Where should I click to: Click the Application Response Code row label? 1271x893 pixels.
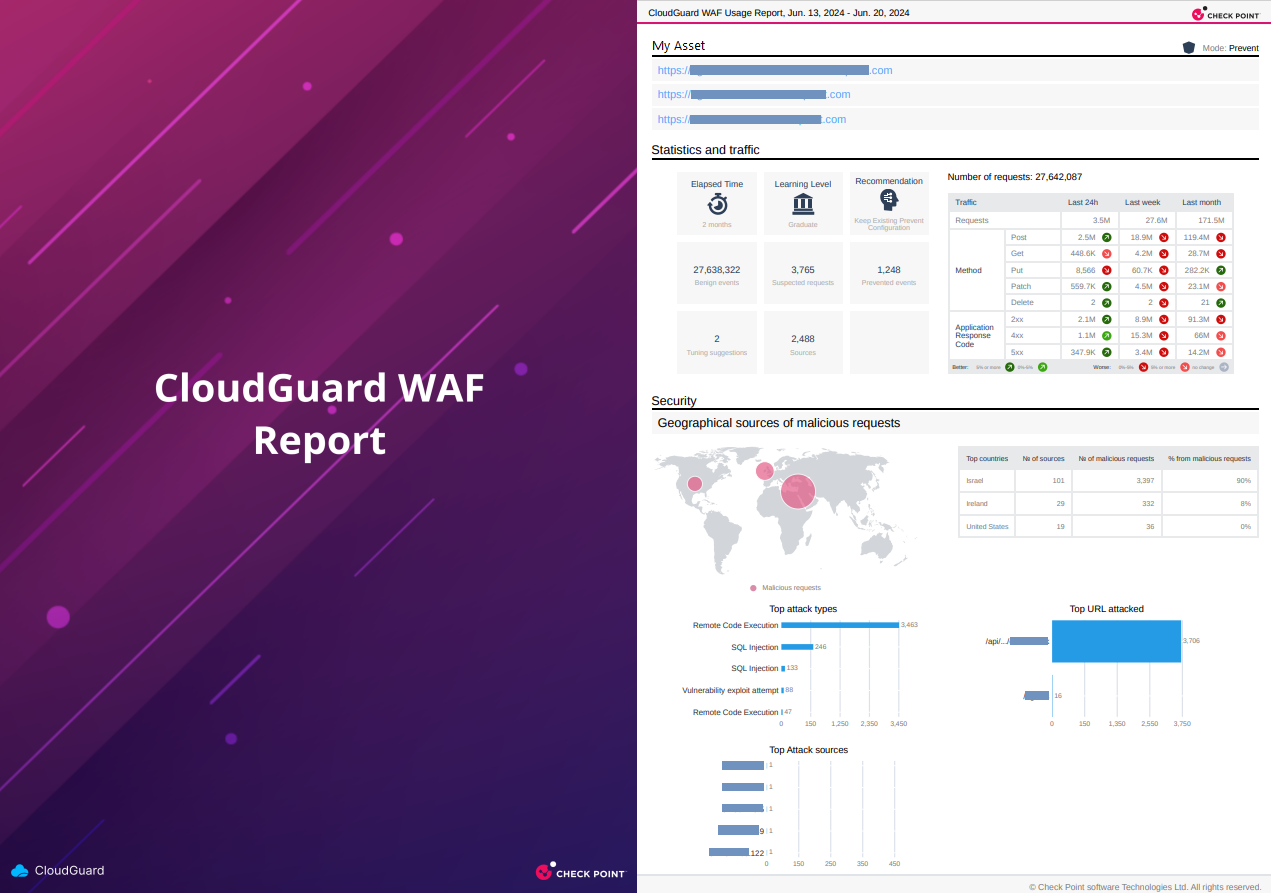[x=975, y=336]
